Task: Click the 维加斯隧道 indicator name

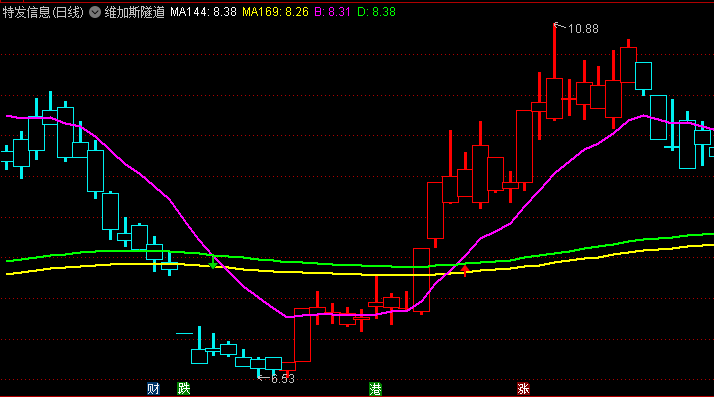Action: pos(135,12)
